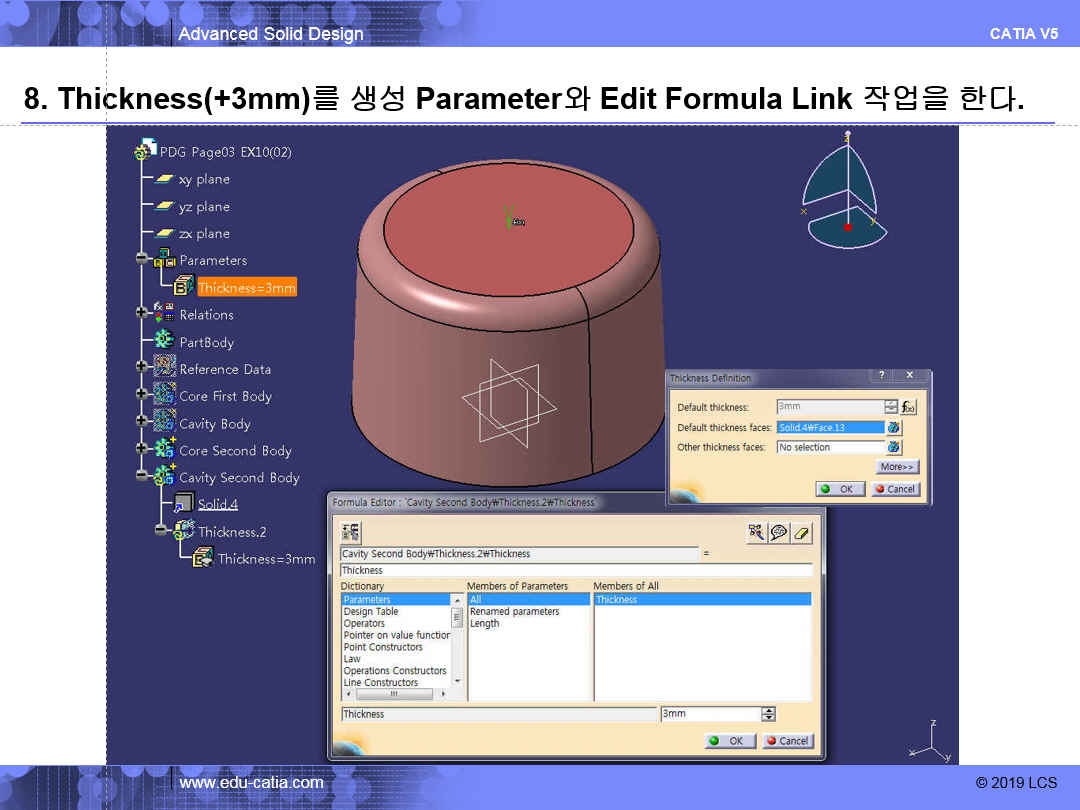
Task: Expand the Core First Body node
Action: (142, 396)
